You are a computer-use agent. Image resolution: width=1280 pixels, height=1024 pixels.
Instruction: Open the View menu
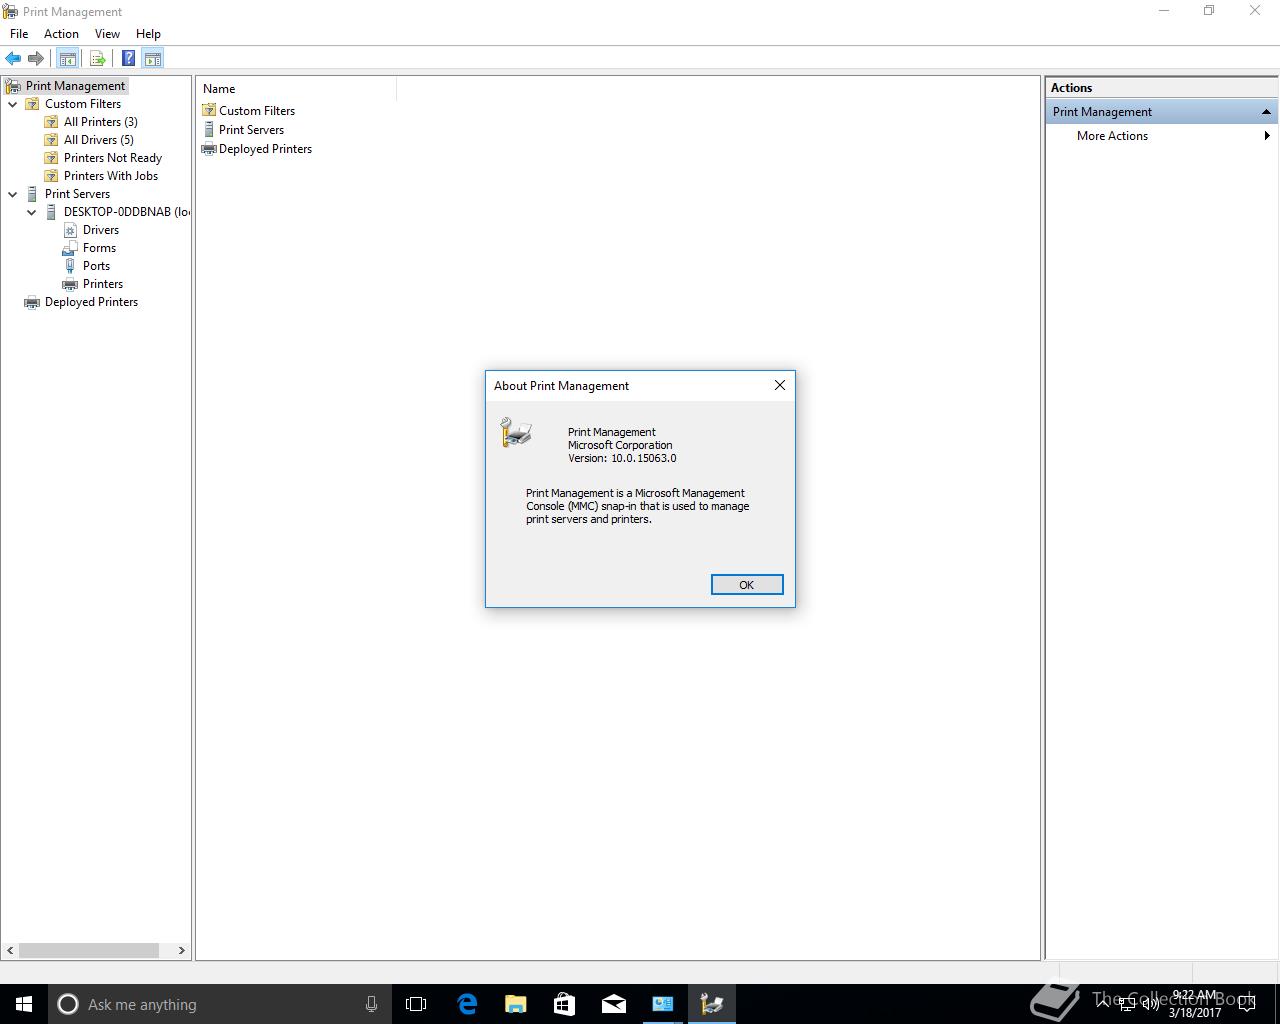pos(107,34)
